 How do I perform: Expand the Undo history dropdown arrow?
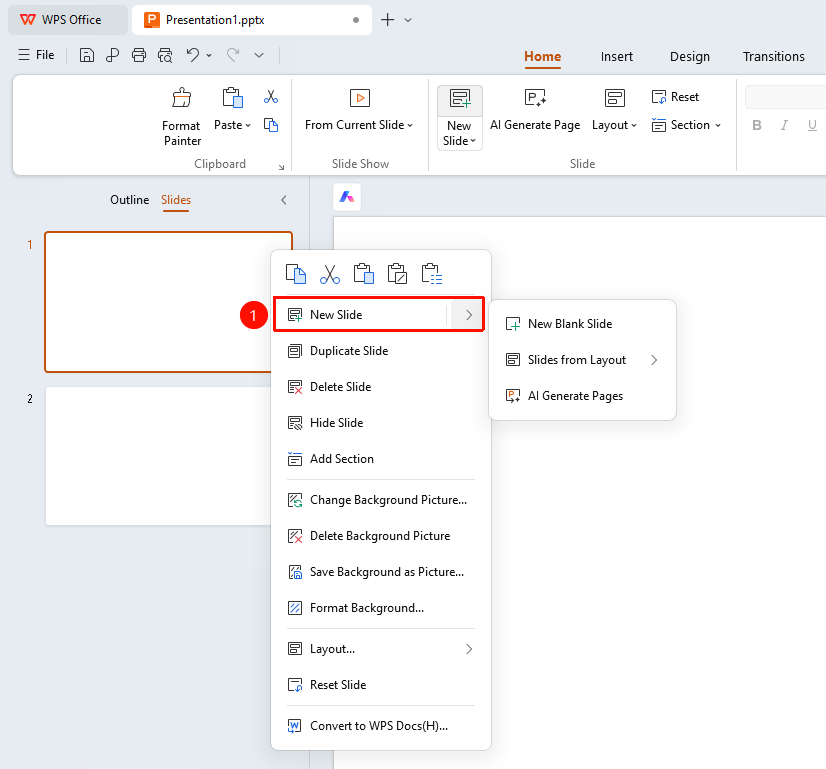pyautogui.click(x=209, y=55)
